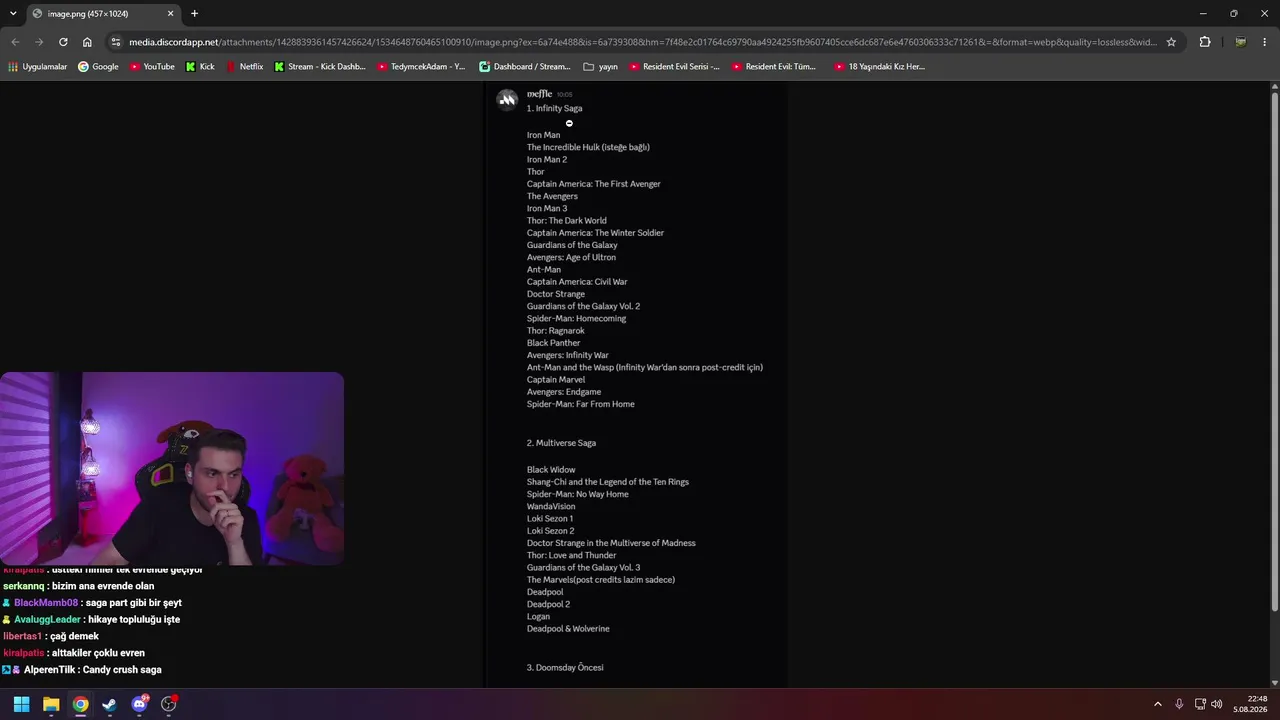Close the image.png tab
1280x720 pixels.
[171, 14]
